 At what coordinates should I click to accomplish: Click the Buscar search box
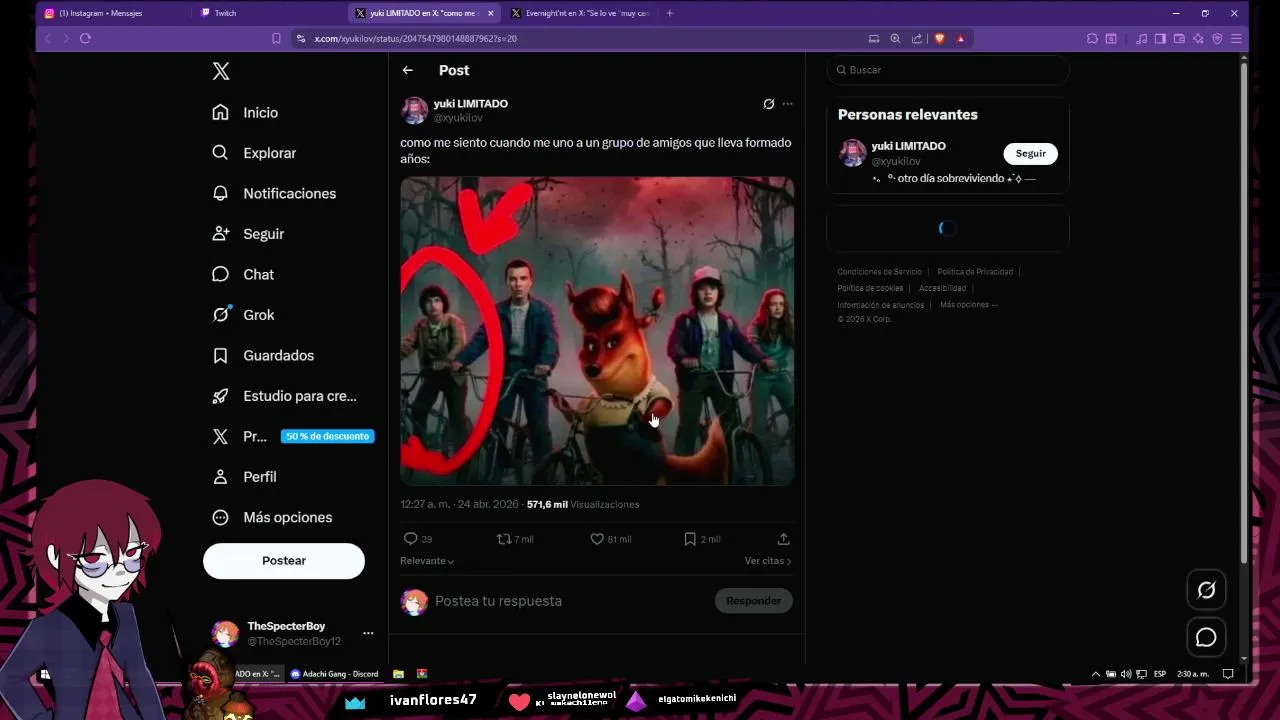point(947,70)
